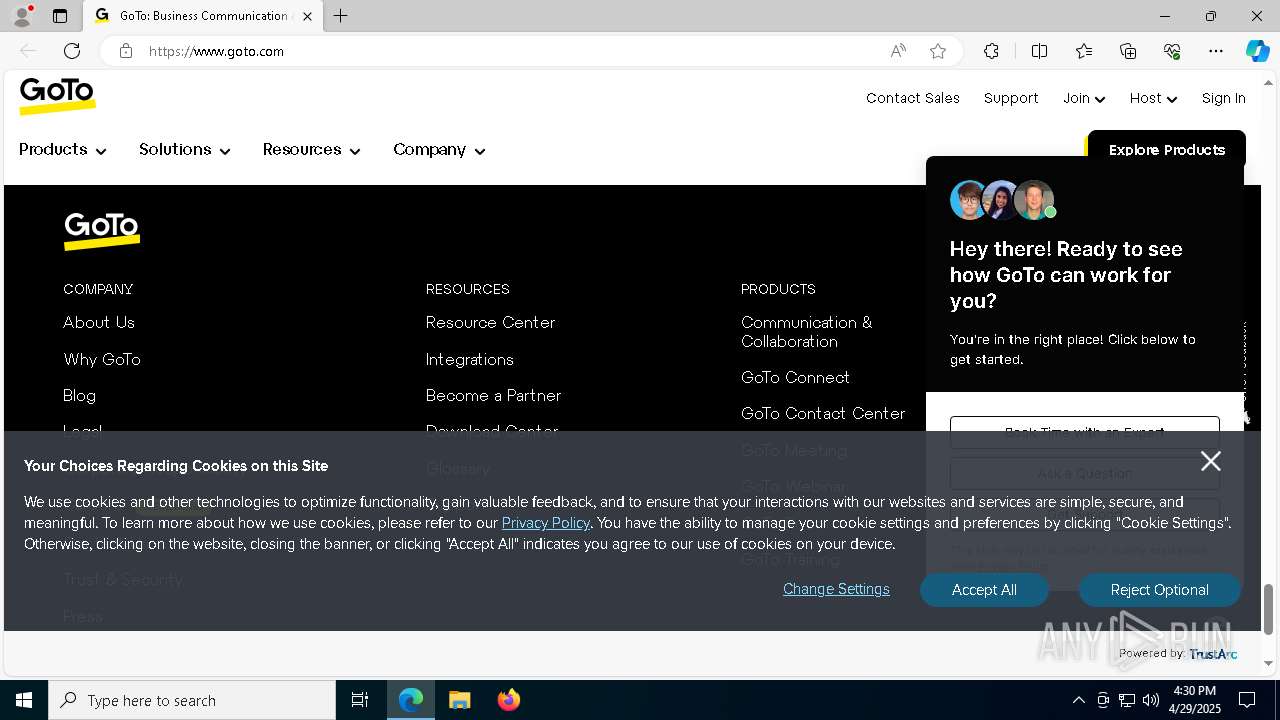Click the chat widget agent avatars
The height and width of the screenshot is (720, 1280).
[1003, 200]
